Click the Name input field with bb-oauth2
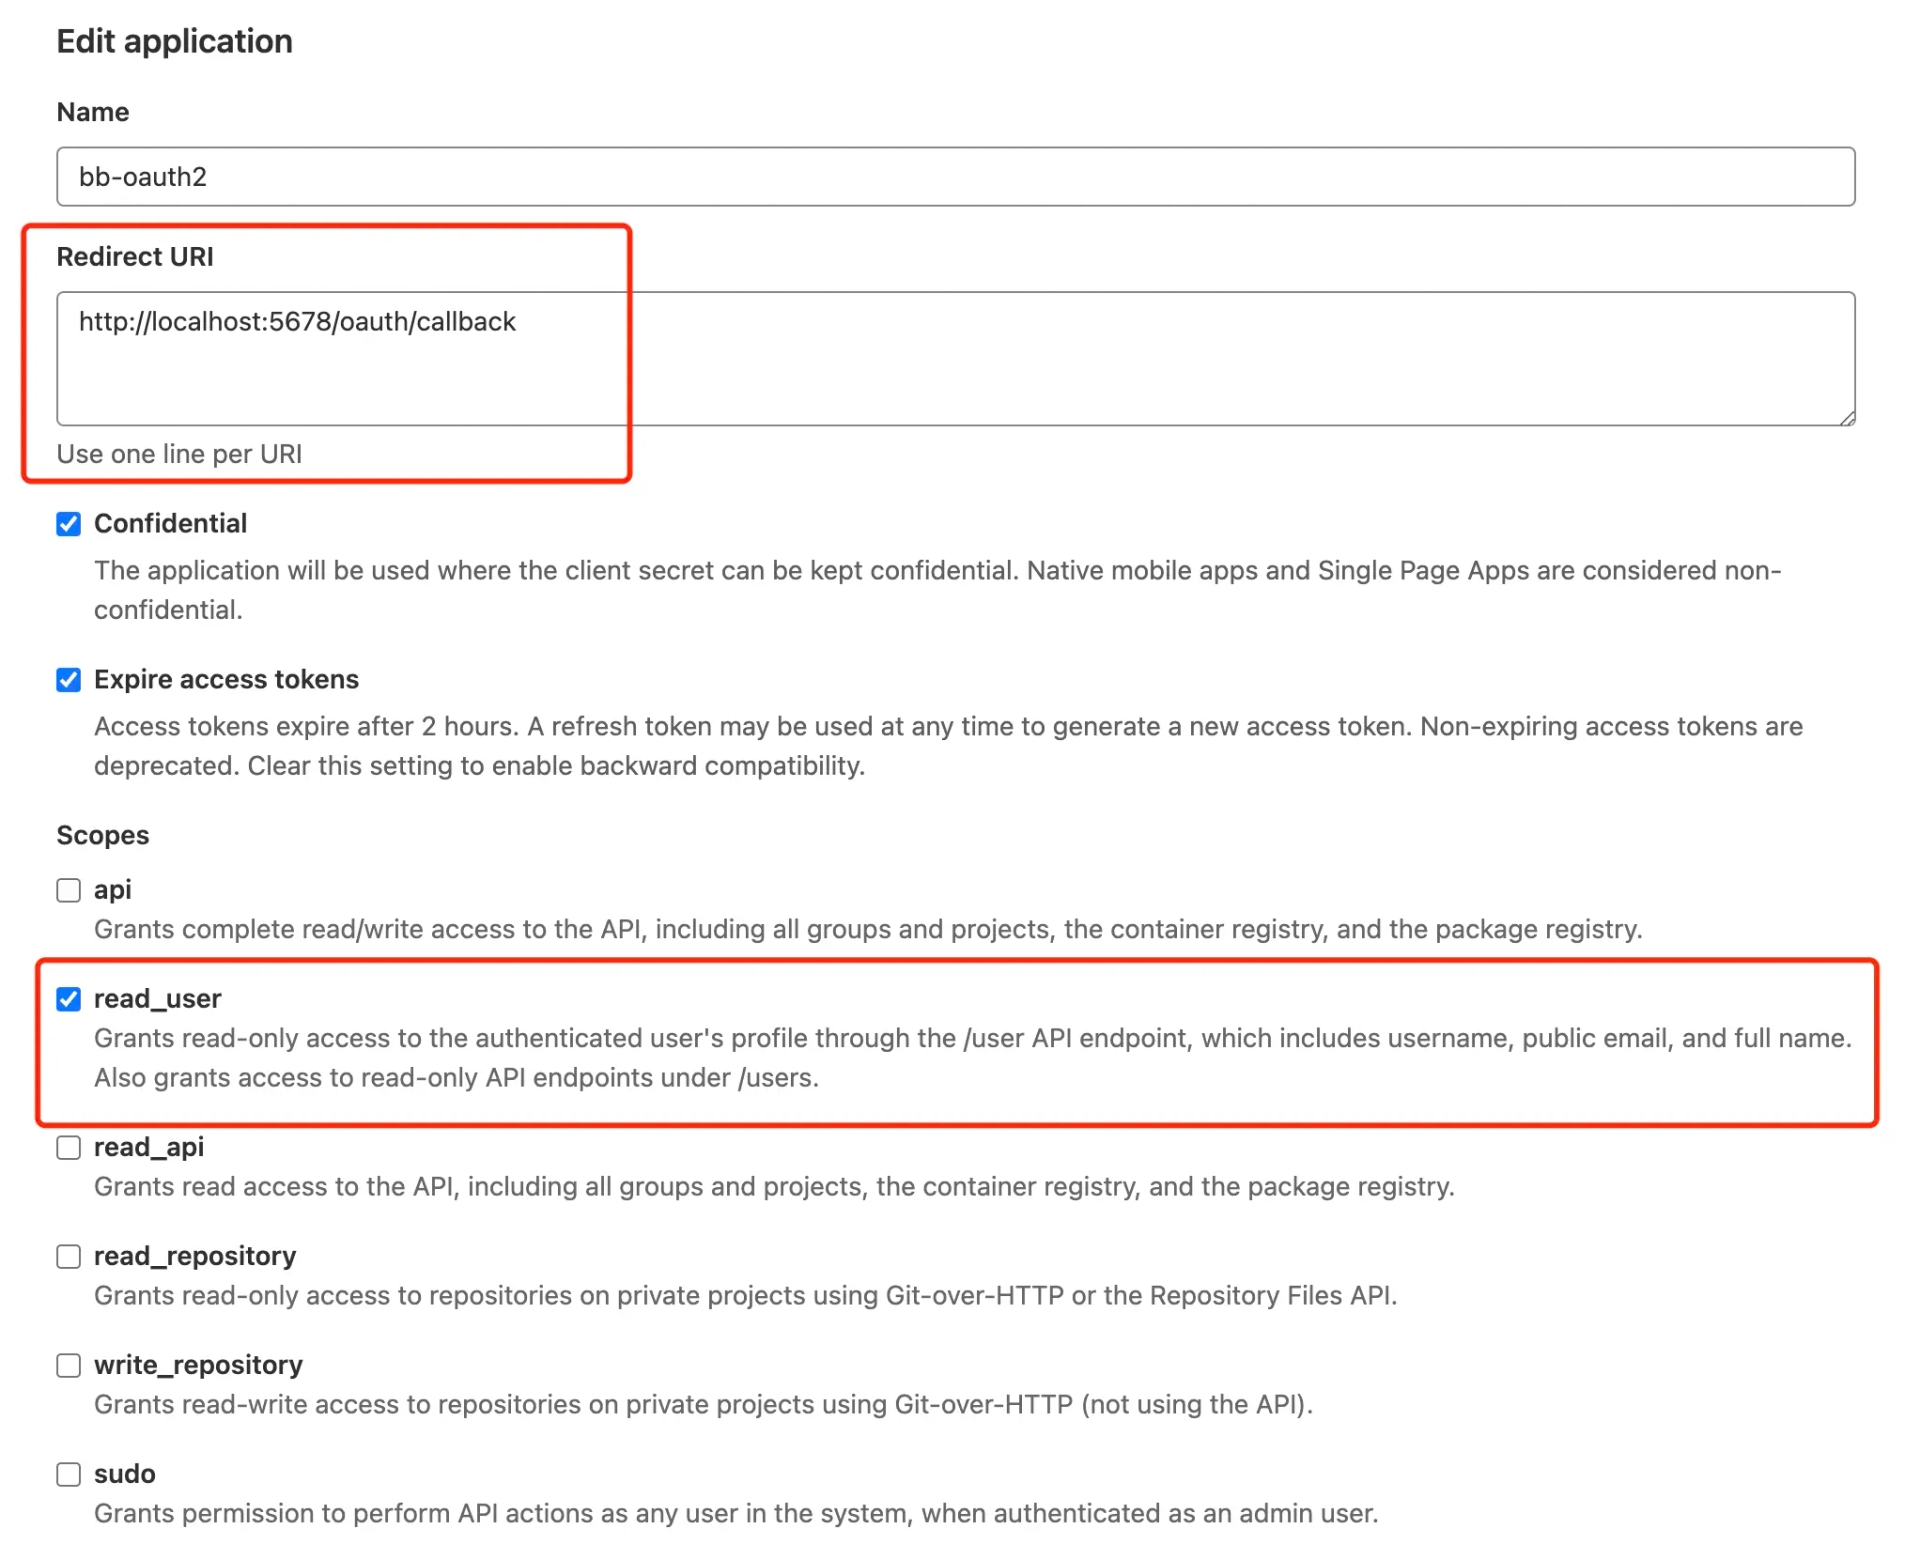 [x=955, y=177]
